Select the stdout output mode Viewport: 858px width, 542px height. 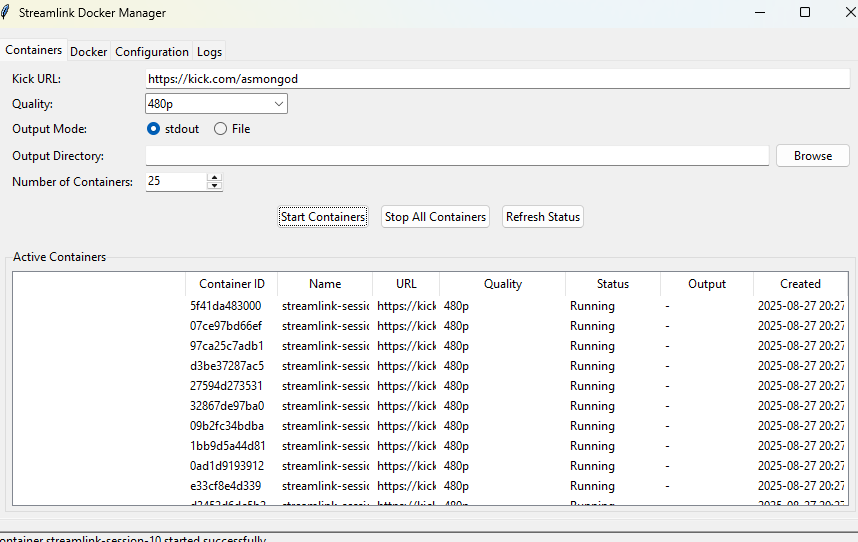(153, 129)
